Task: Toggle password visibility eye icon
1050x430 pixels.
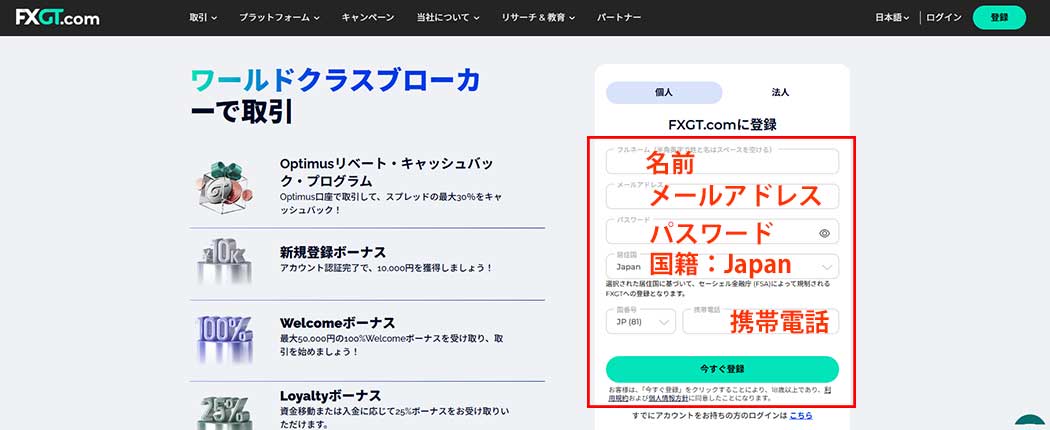Action: 824,233
